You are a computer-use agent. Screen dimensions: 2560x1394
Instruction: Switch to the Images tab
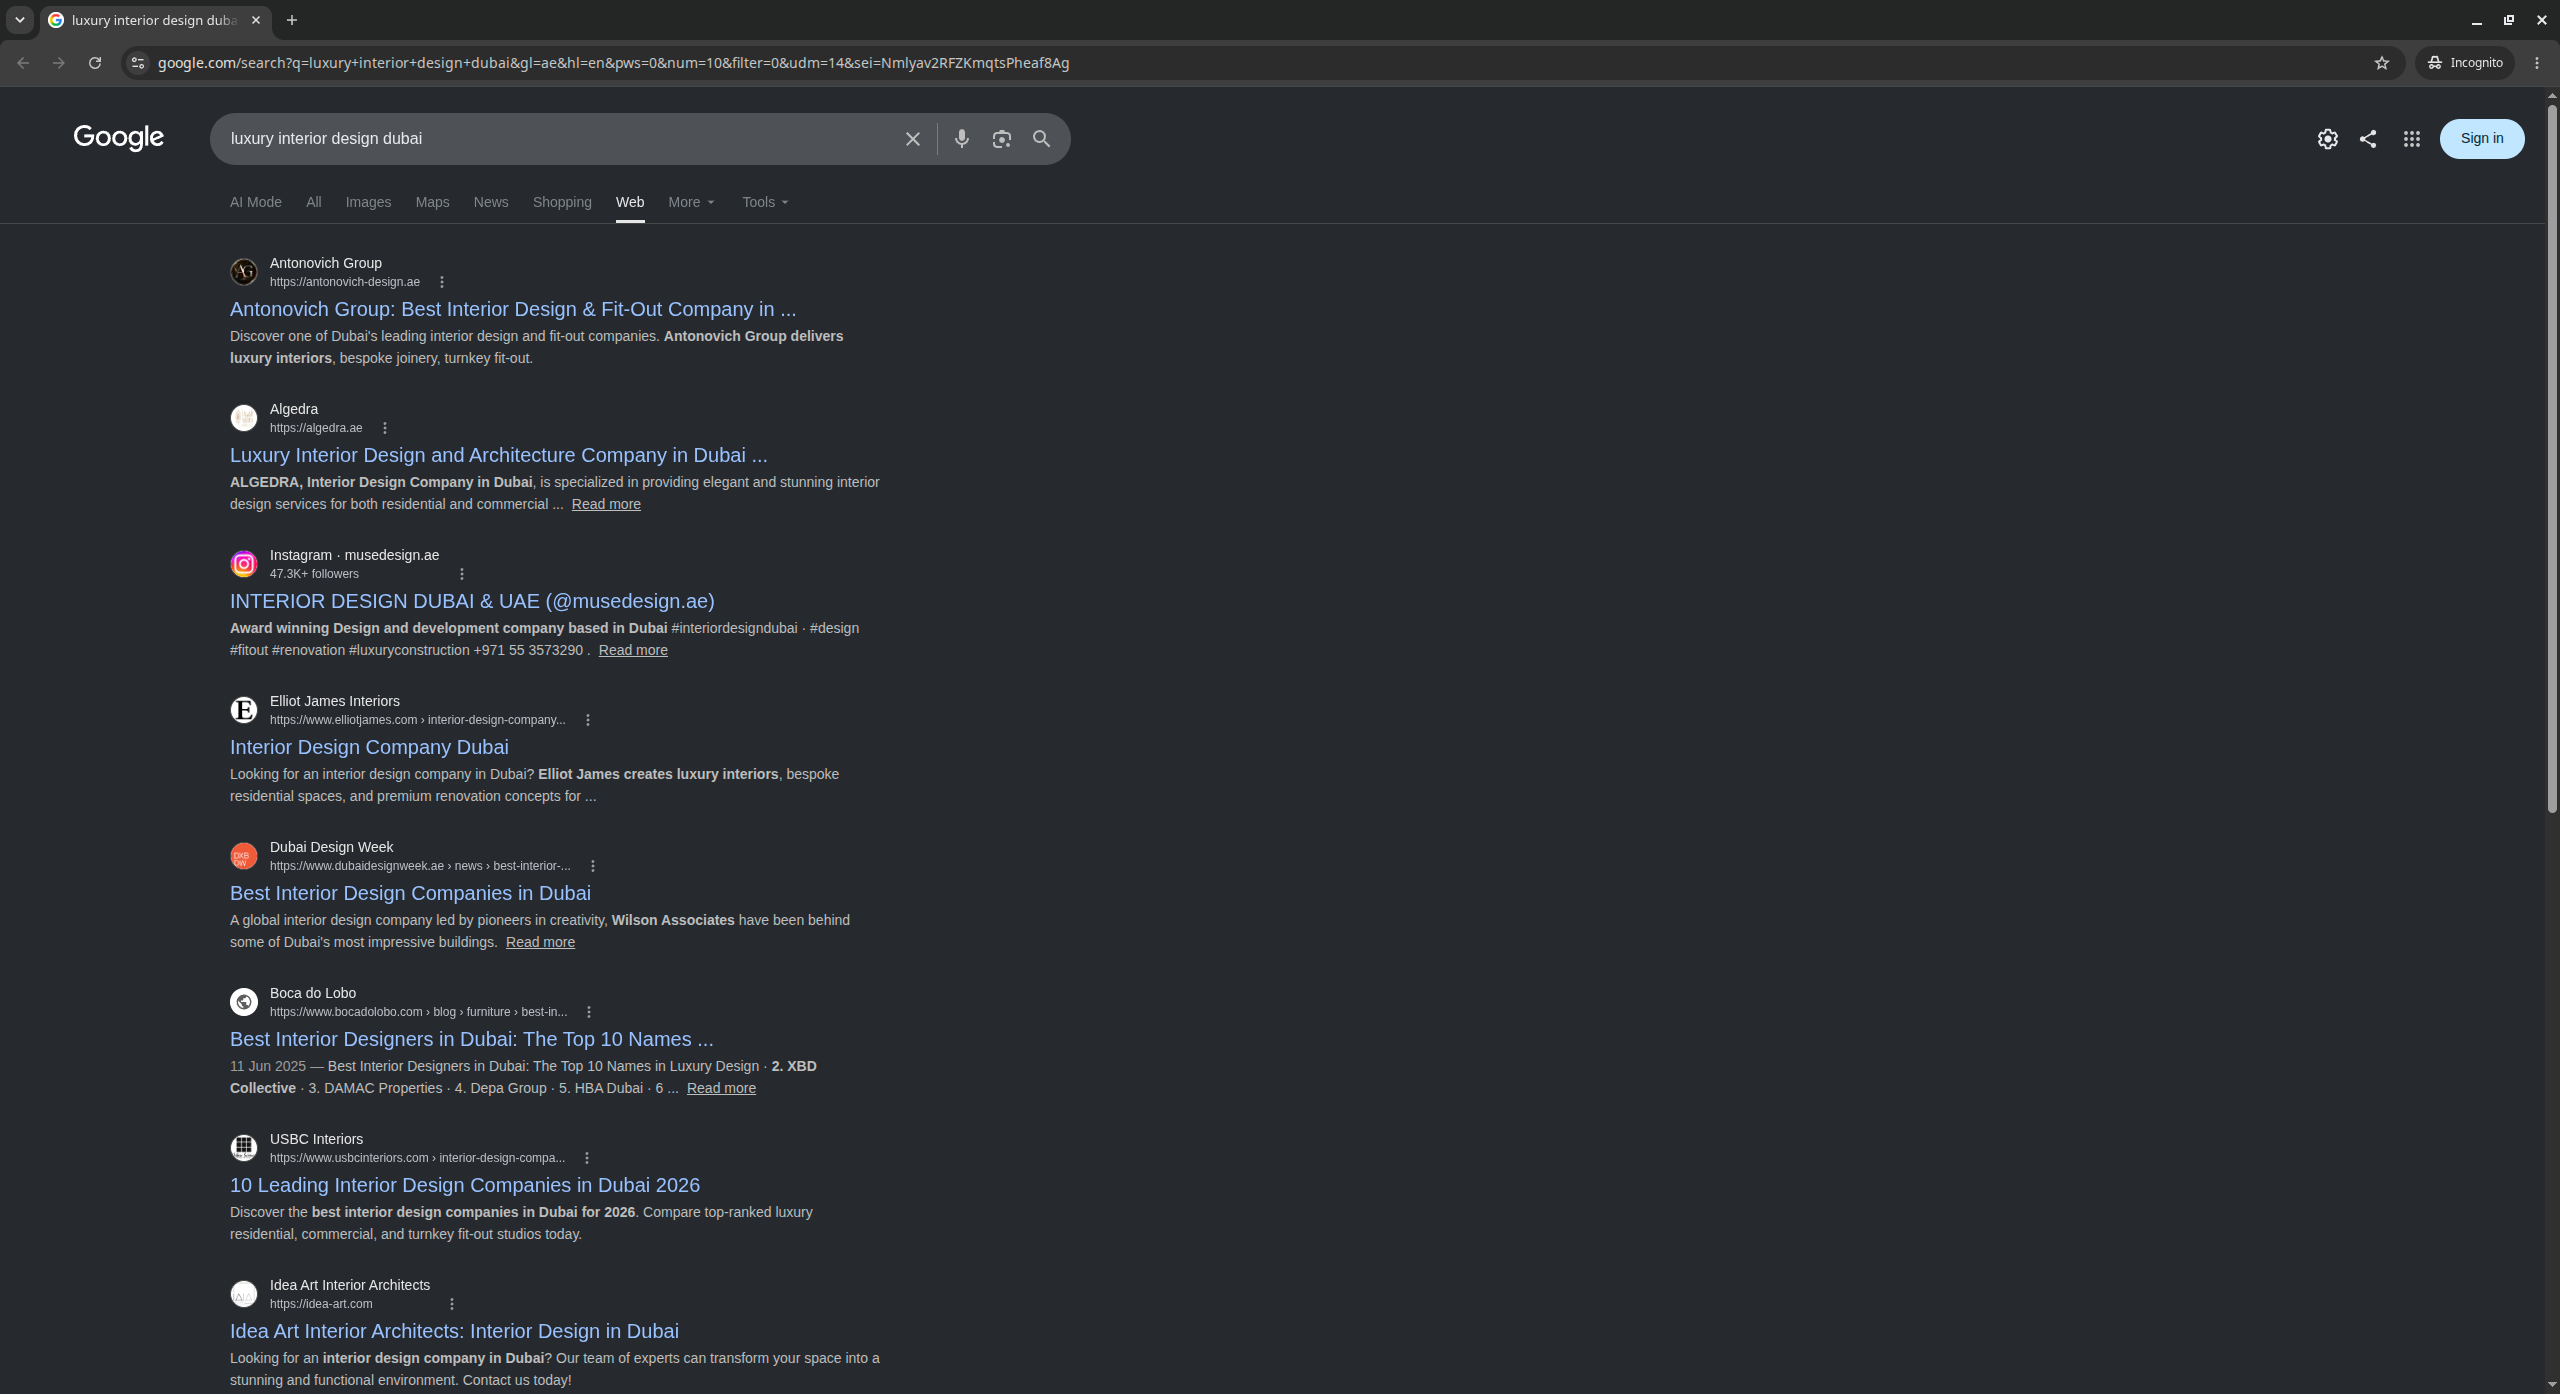click(368, 202)
